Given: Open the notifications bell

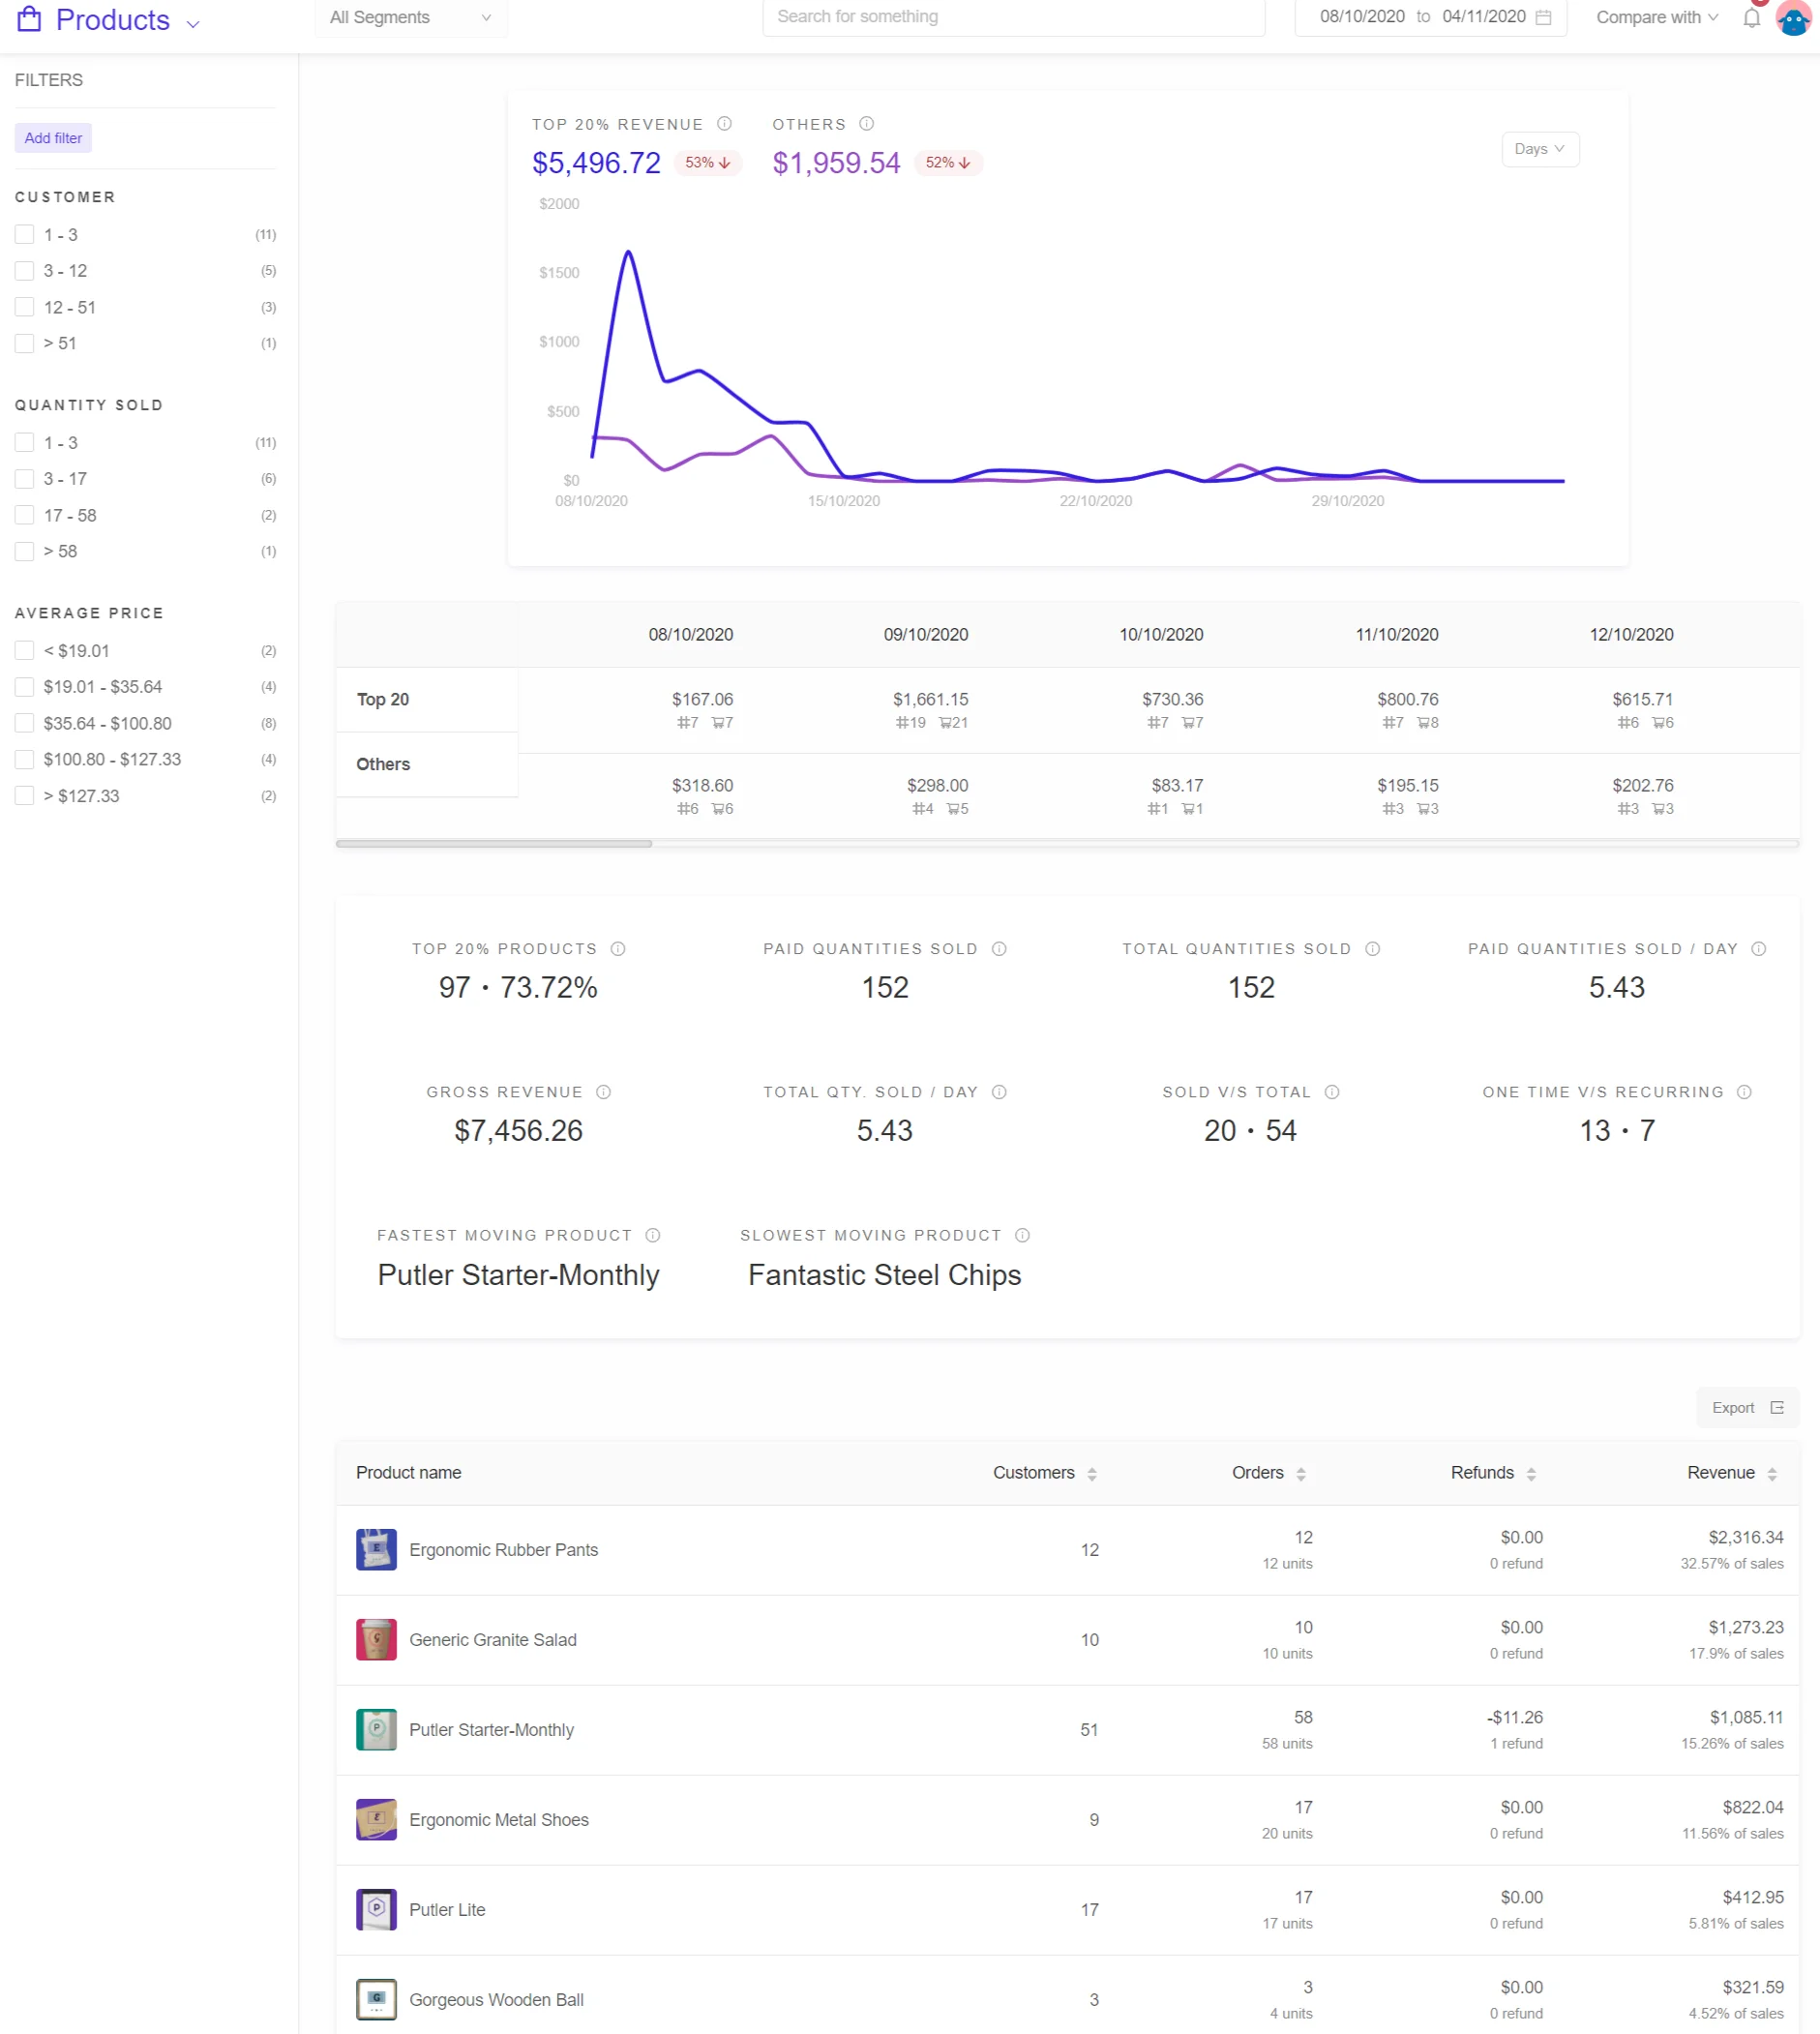Looking at the screenshot, I should click(x=1751, y=18).
